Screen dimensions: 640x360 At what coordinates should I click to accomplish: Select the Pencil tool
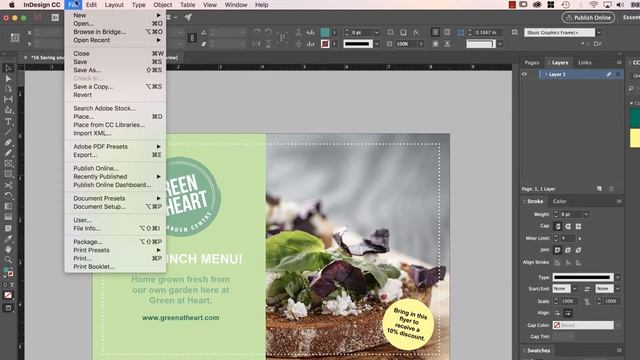(8, 153)
